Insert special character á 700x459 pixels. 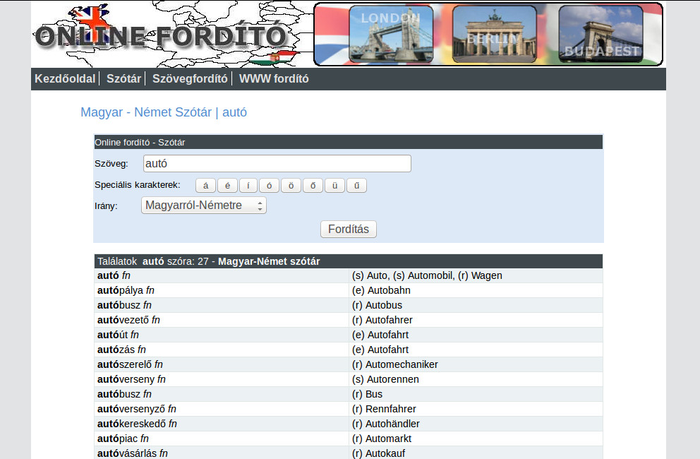tap(205, 185)
